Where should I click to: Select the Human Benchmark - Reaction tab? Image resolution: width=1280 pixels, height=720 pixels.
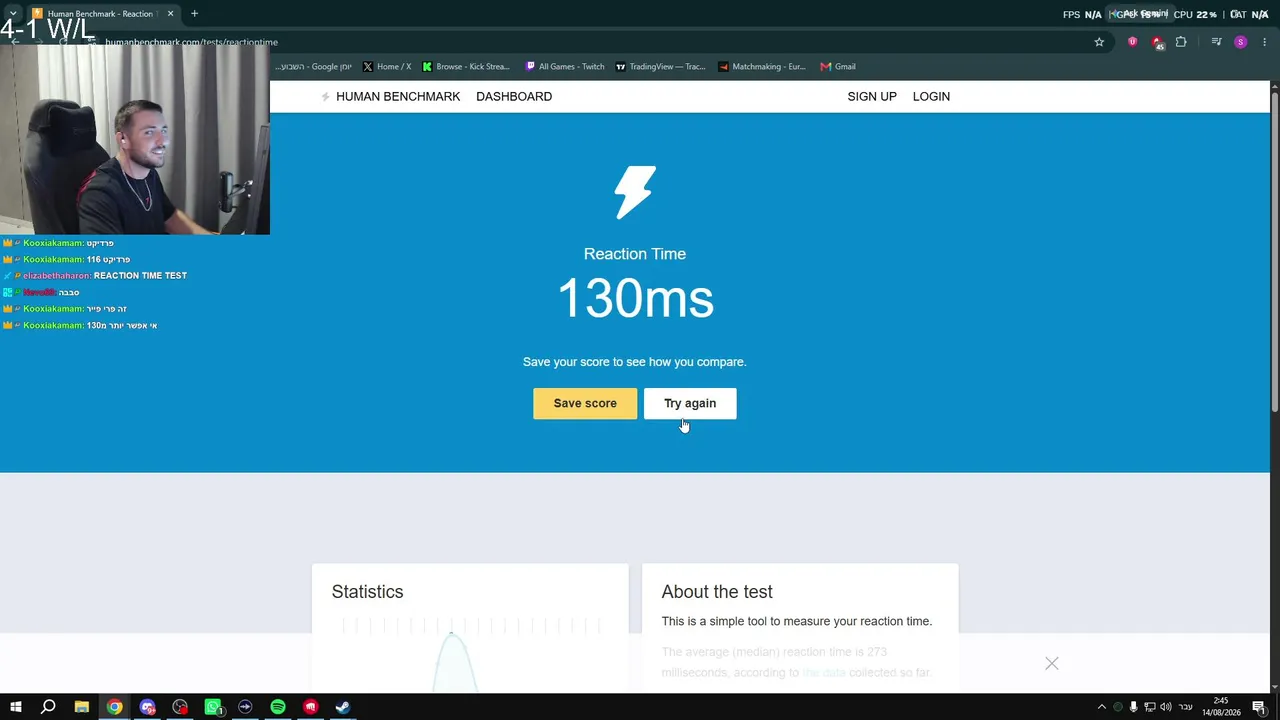pos(103,14)
